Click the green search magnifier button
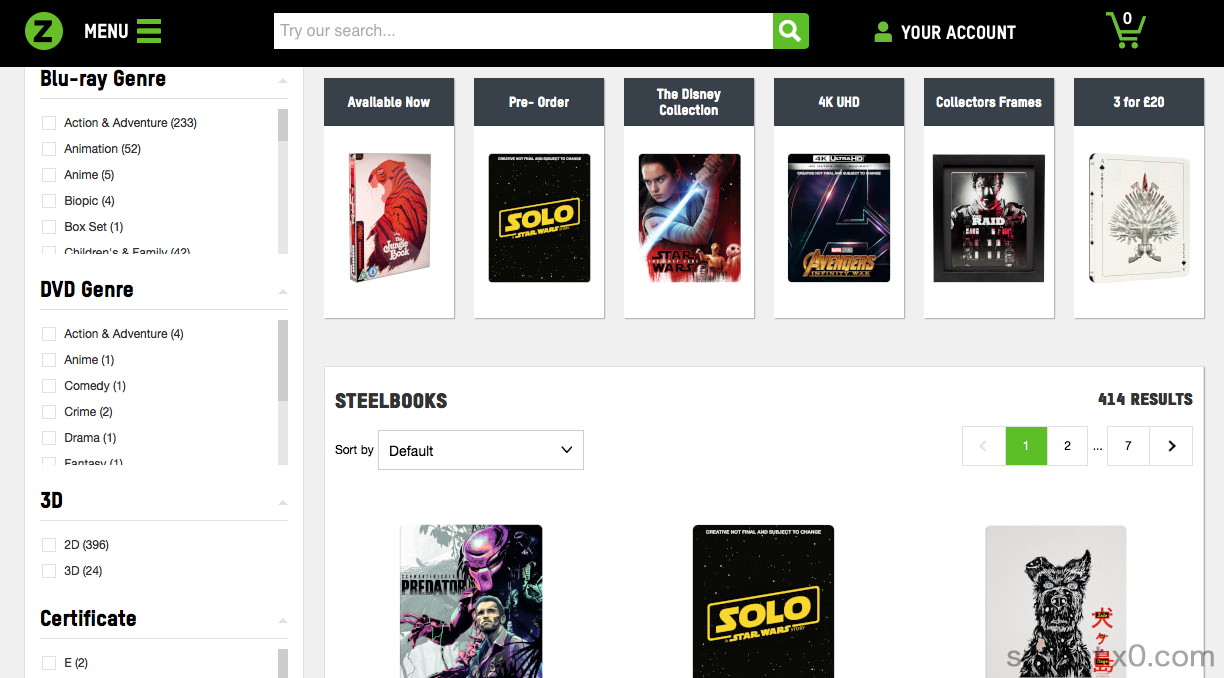 790,31
